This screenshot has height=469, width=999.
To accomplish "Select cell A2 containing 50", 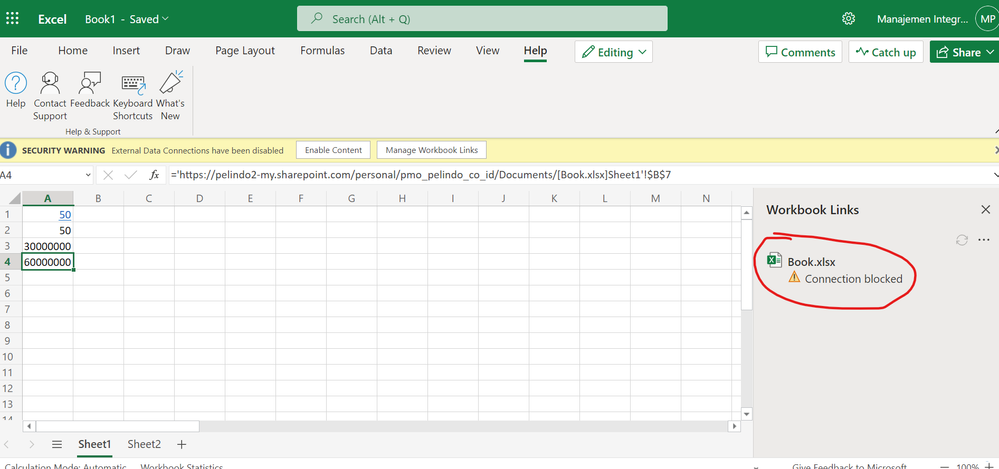I will pos(48,230).
